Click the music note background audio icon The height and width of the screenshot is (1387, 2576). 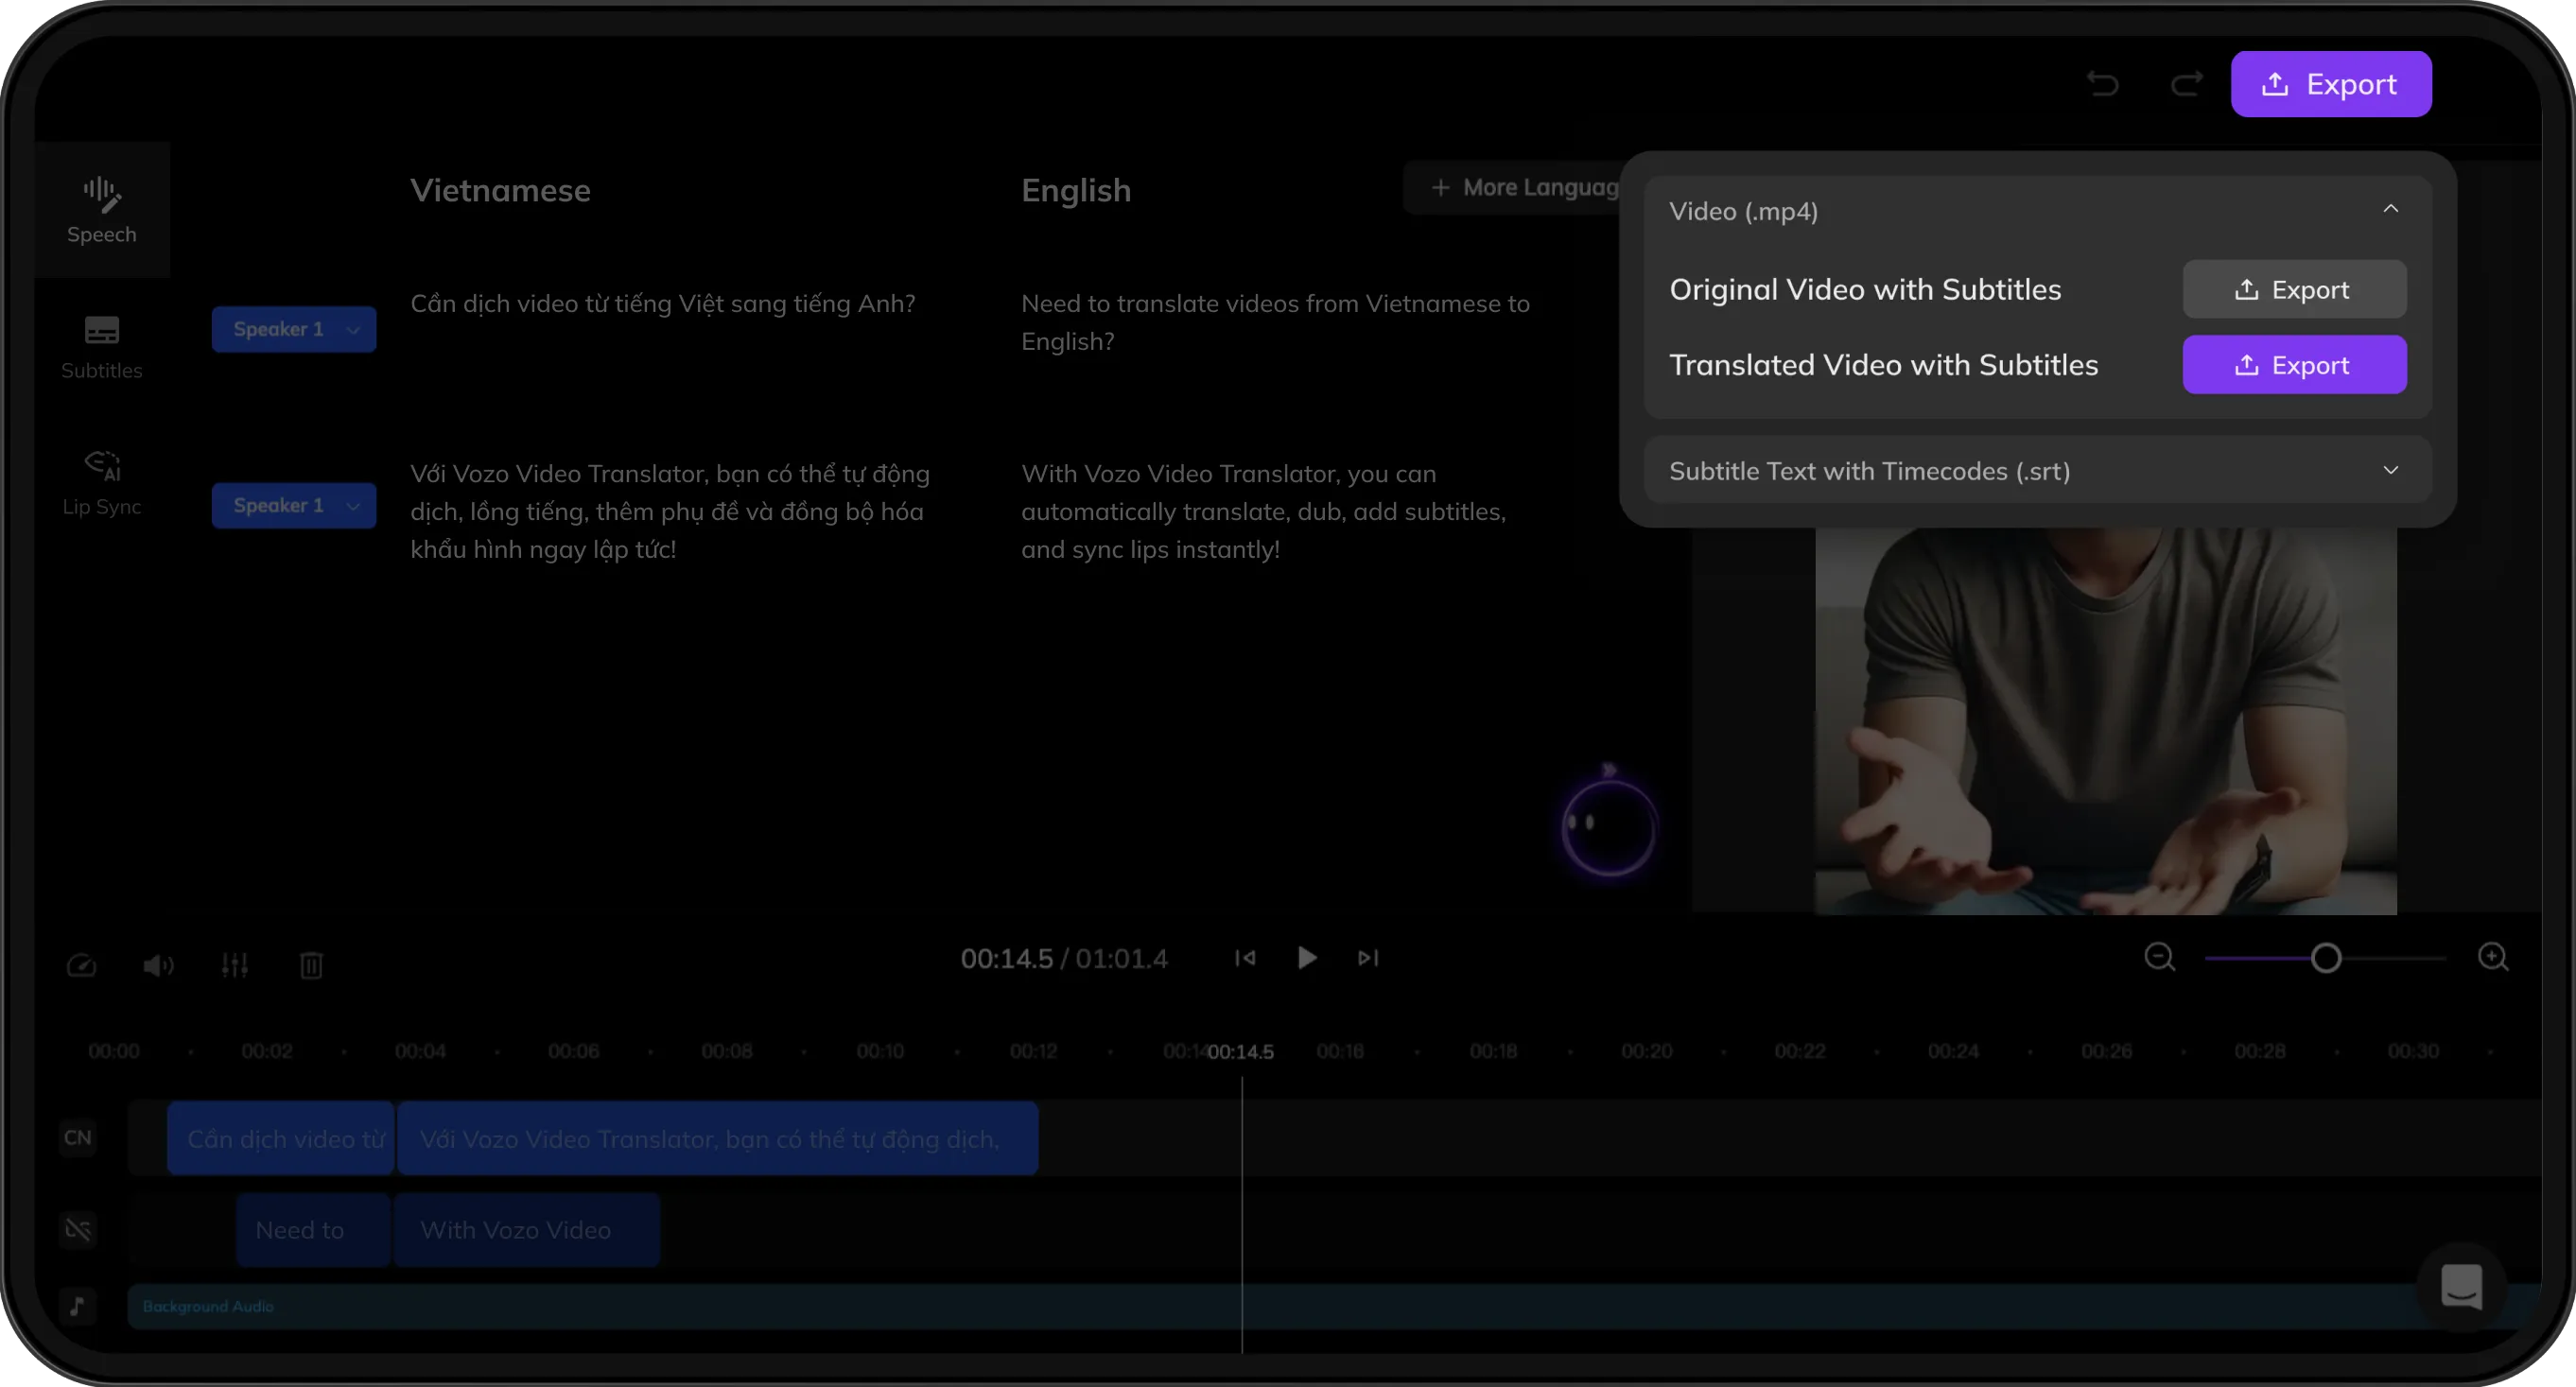point(78,1305)
